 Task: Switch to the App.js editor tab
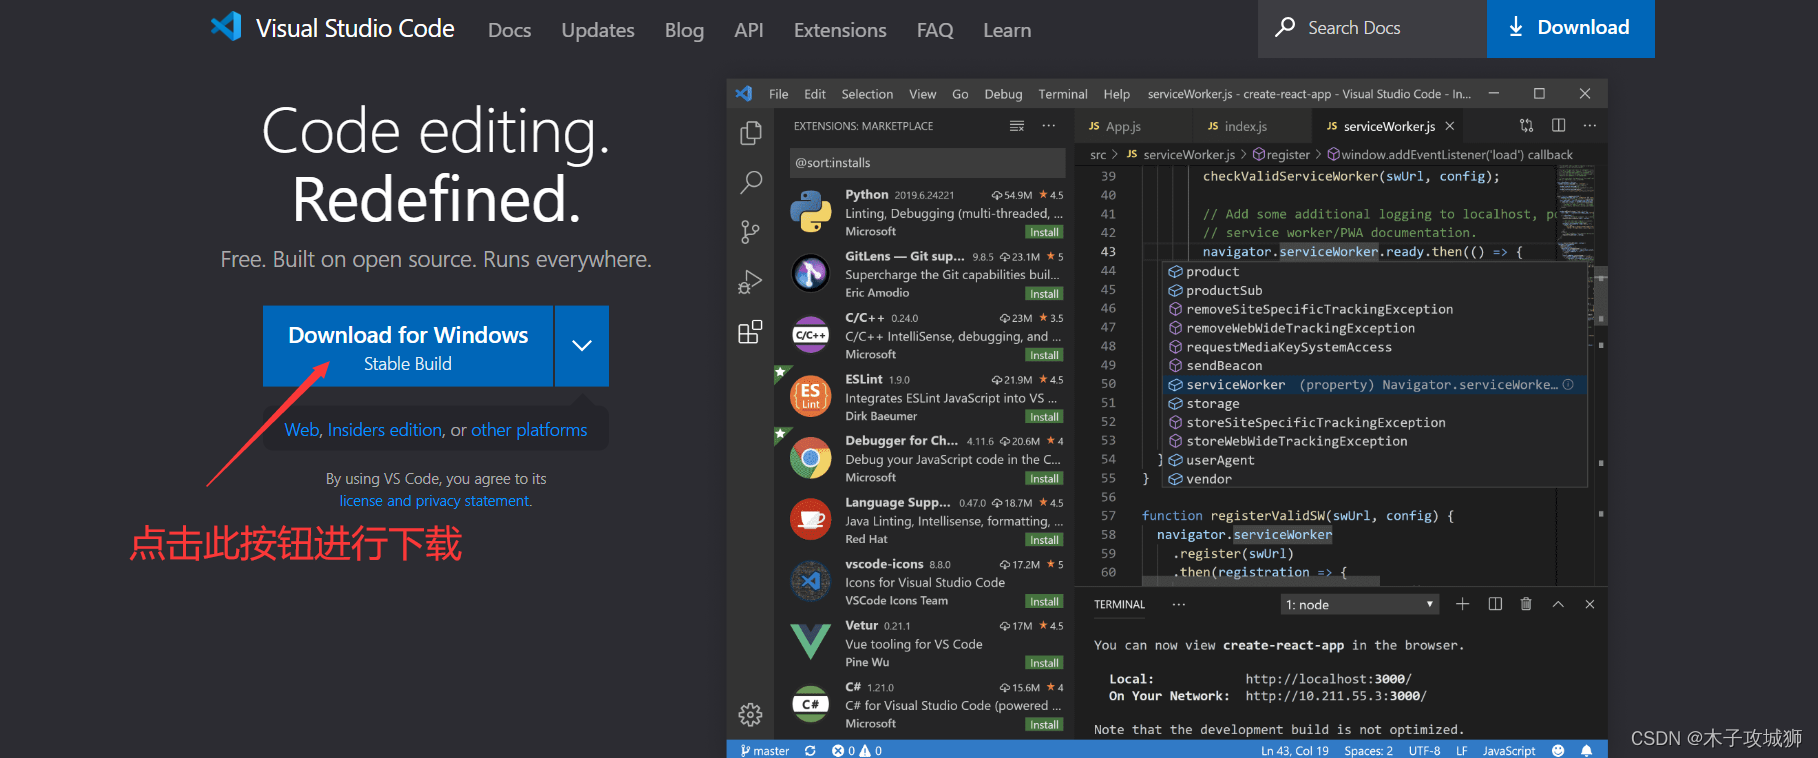[x=1133, y=126]
